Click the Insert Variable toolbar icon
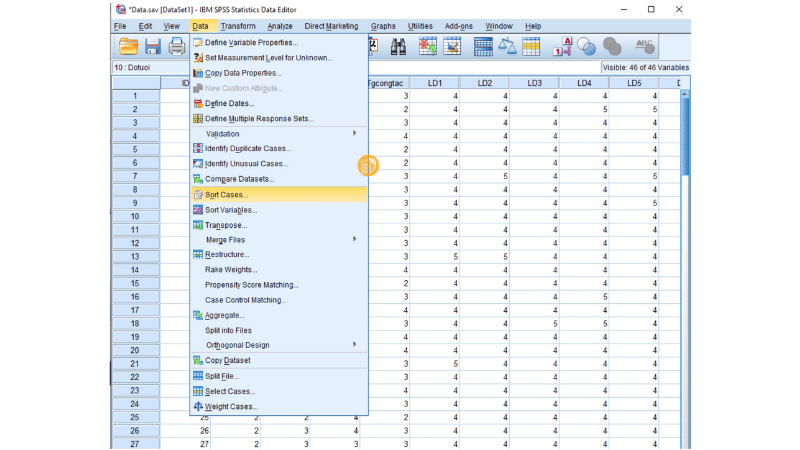Viewport: 800px width, 450px height. (452, 46)
